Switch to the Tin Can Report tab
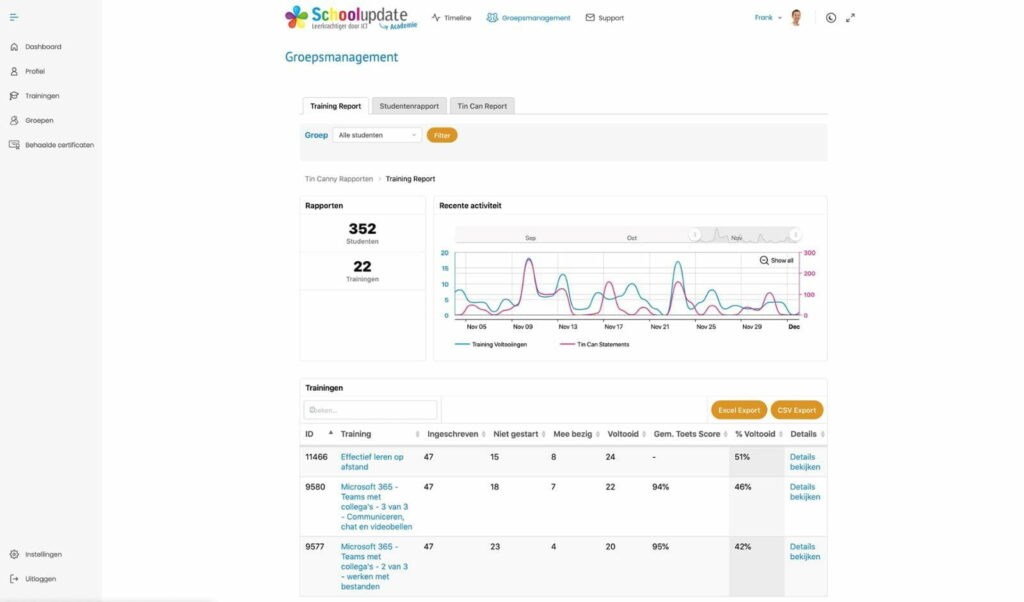The height and width of the screenshot is (602, 1024). click(x=482, y=106)
